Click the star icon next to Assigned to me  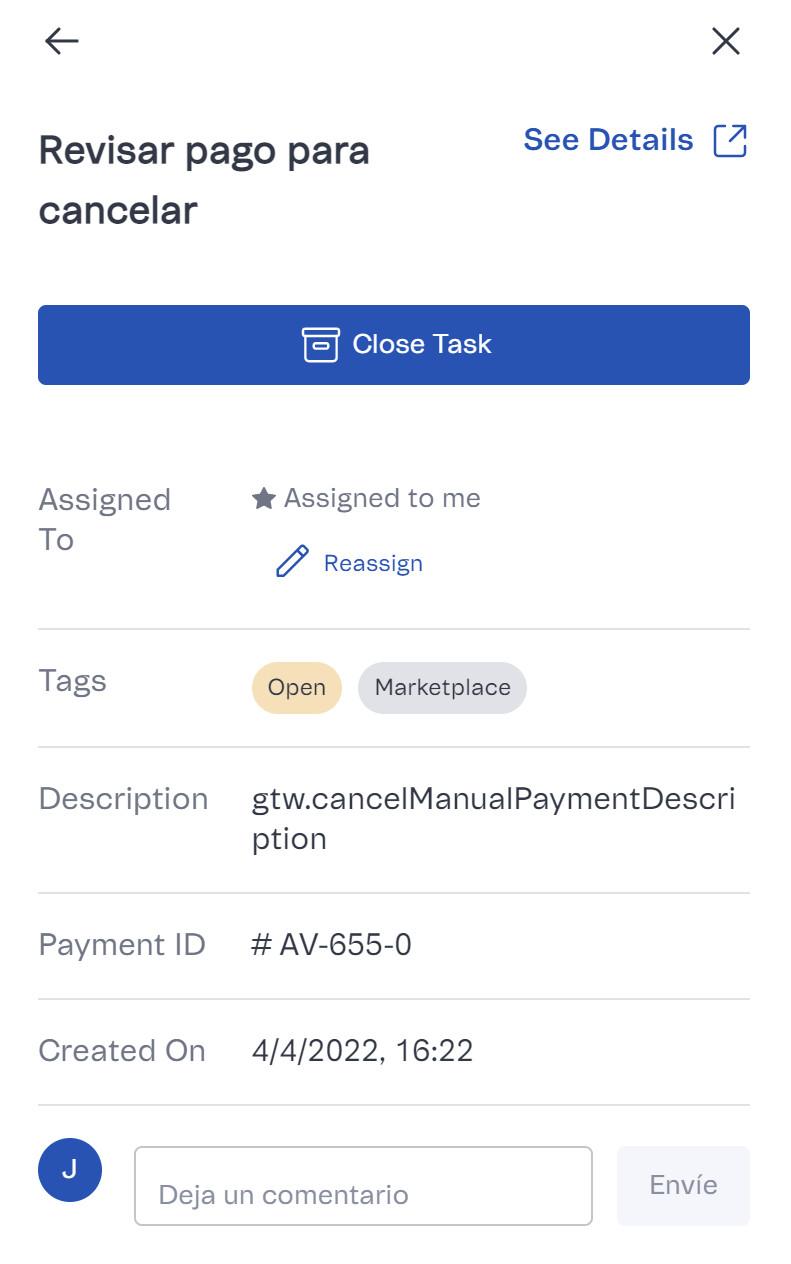point(264,498)
